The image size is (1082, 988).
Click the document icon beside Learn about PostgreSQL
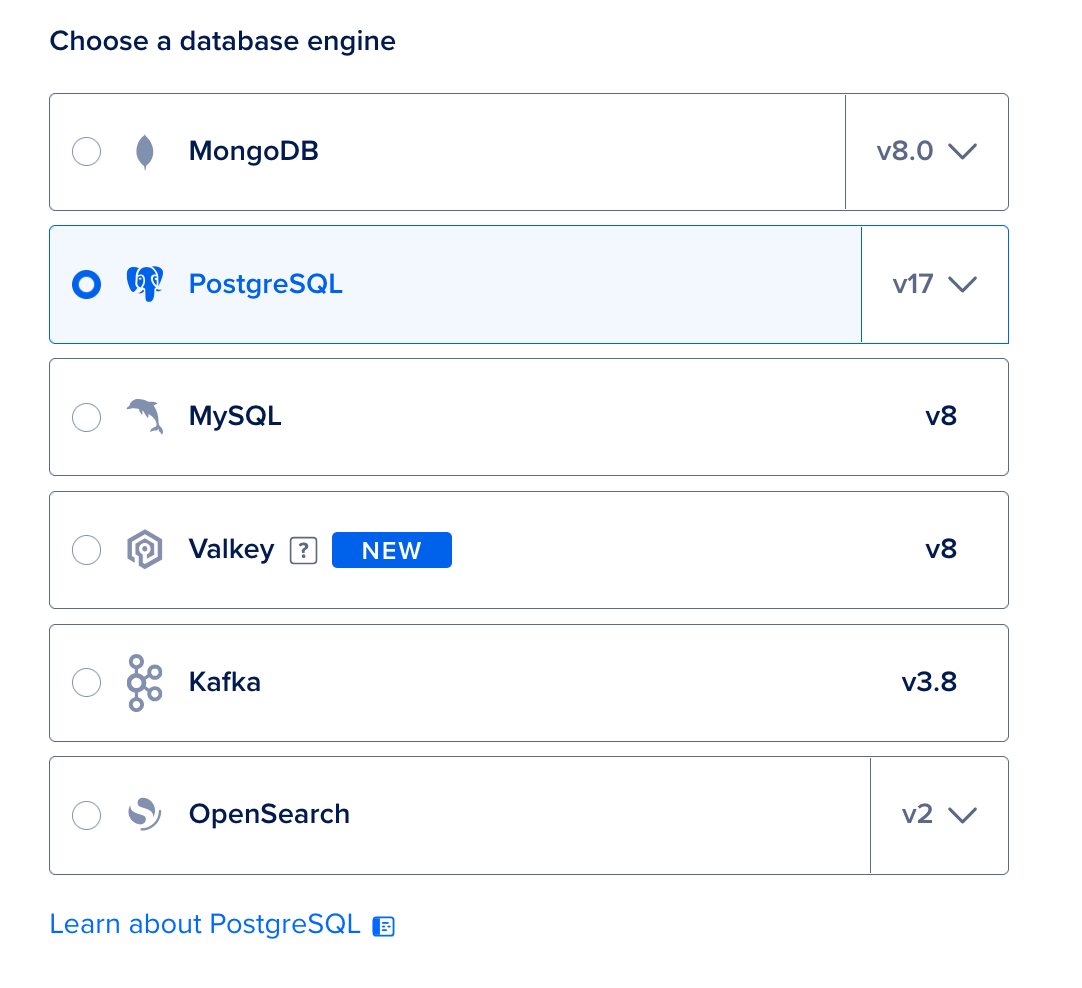point(384,926)
